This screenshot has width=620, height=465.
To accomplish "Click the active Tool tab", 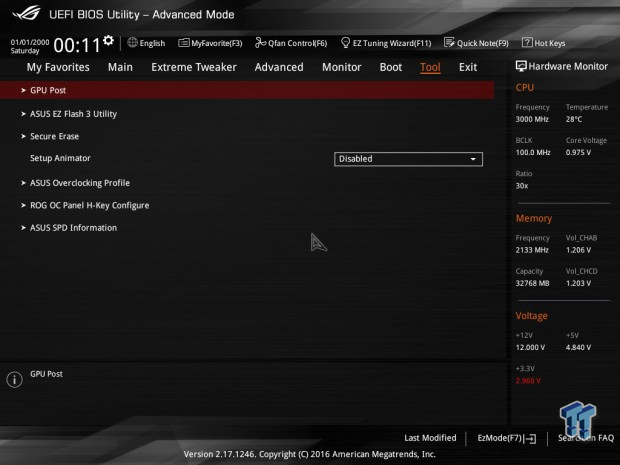I will 430,67.
